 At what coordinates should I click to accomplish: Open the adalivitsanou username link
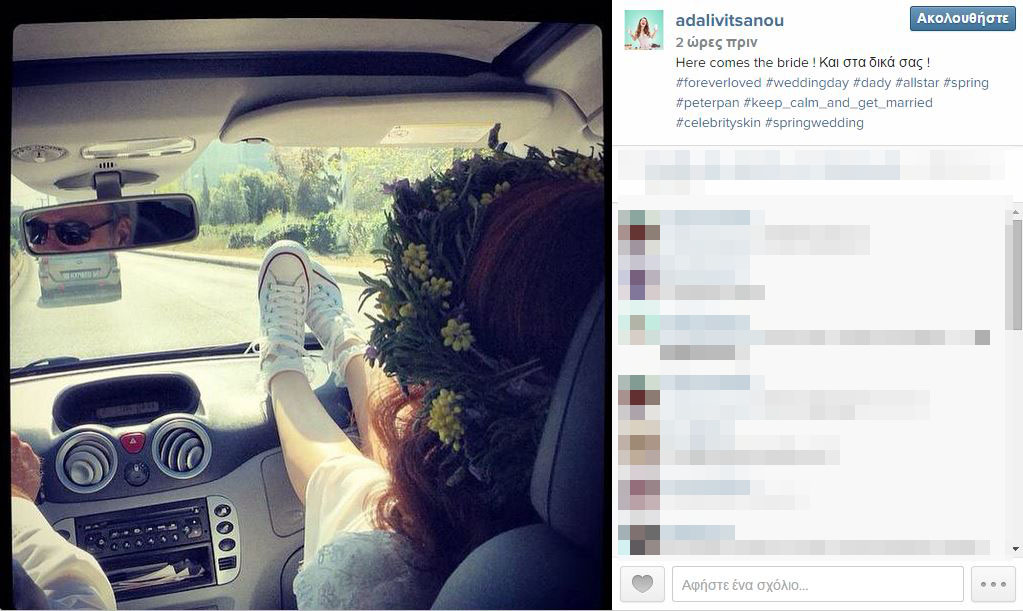(729, 20)
